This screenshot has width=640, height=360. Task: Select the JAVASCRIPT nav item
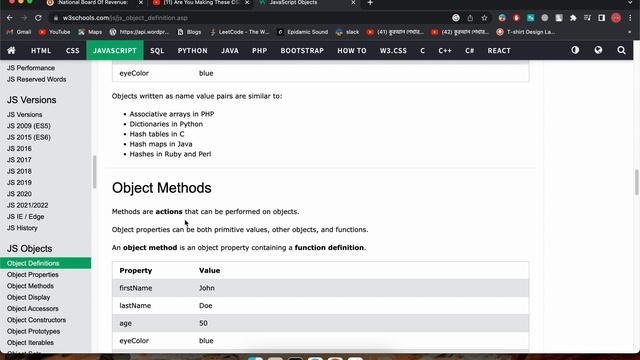tap(115, 51)
